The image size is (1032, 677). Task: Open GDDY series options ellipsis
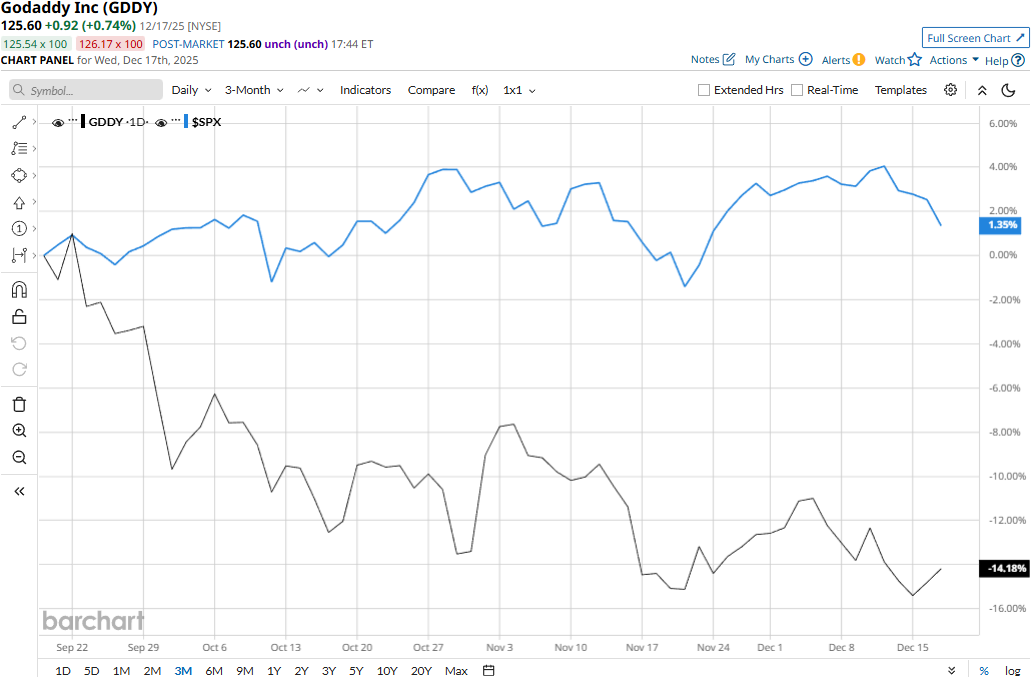73,120
